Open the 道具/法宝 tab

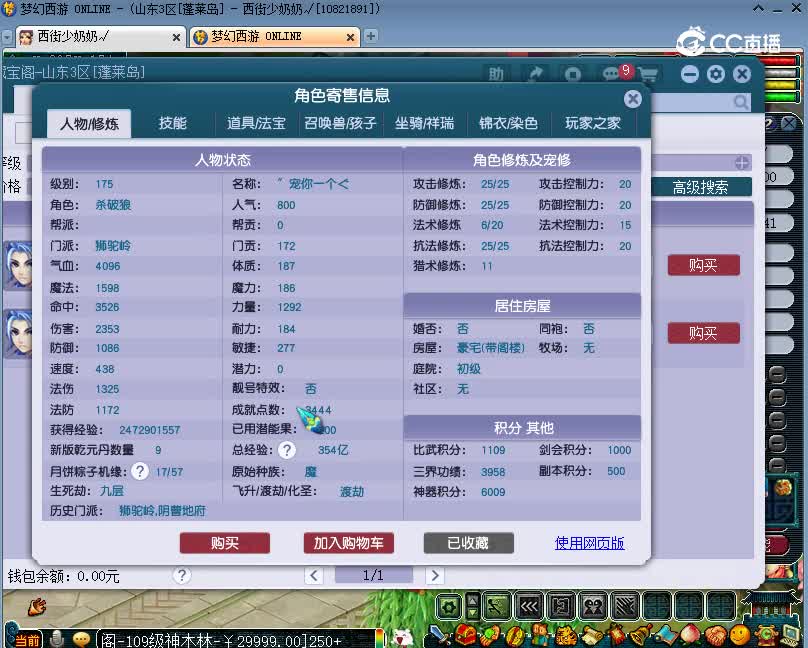pos(256,123)
